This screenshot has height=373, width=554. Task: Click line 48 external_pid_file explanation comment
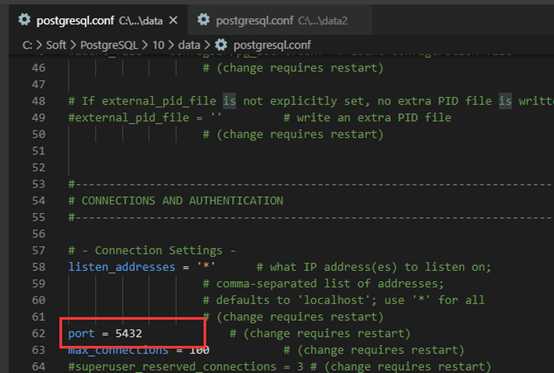pyautogui.click(x=311, y=101)
